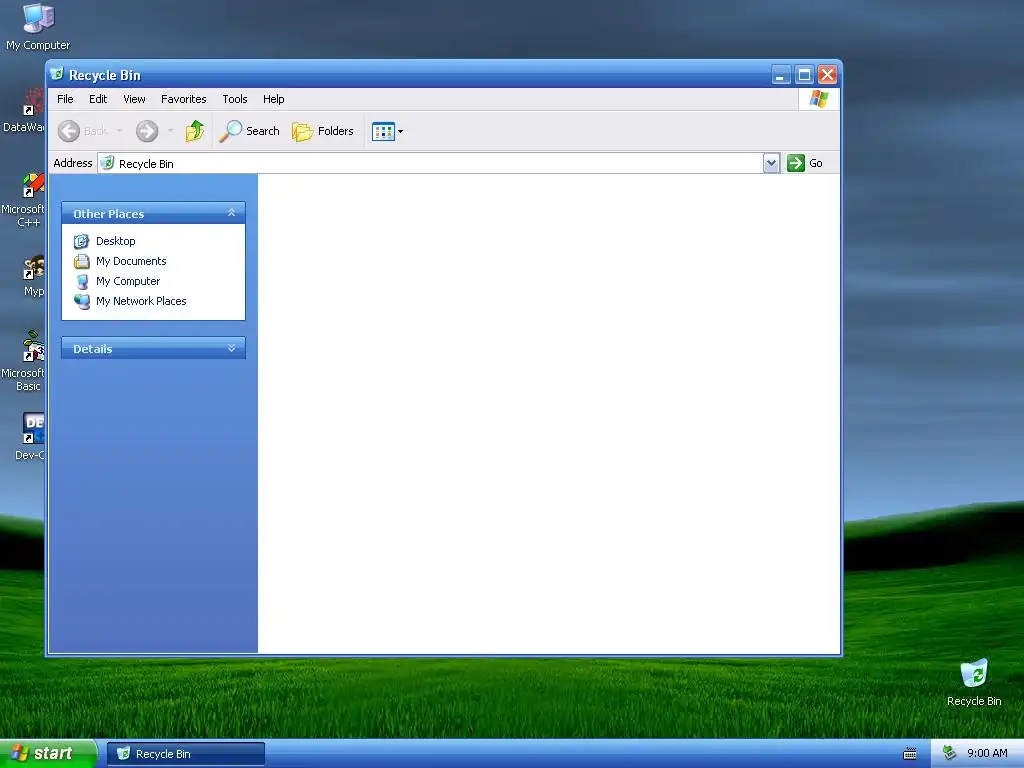Open My Computer link in sidebar
Image resolution: width=1024 pixels, height=768 pixels.
[128, 281]
